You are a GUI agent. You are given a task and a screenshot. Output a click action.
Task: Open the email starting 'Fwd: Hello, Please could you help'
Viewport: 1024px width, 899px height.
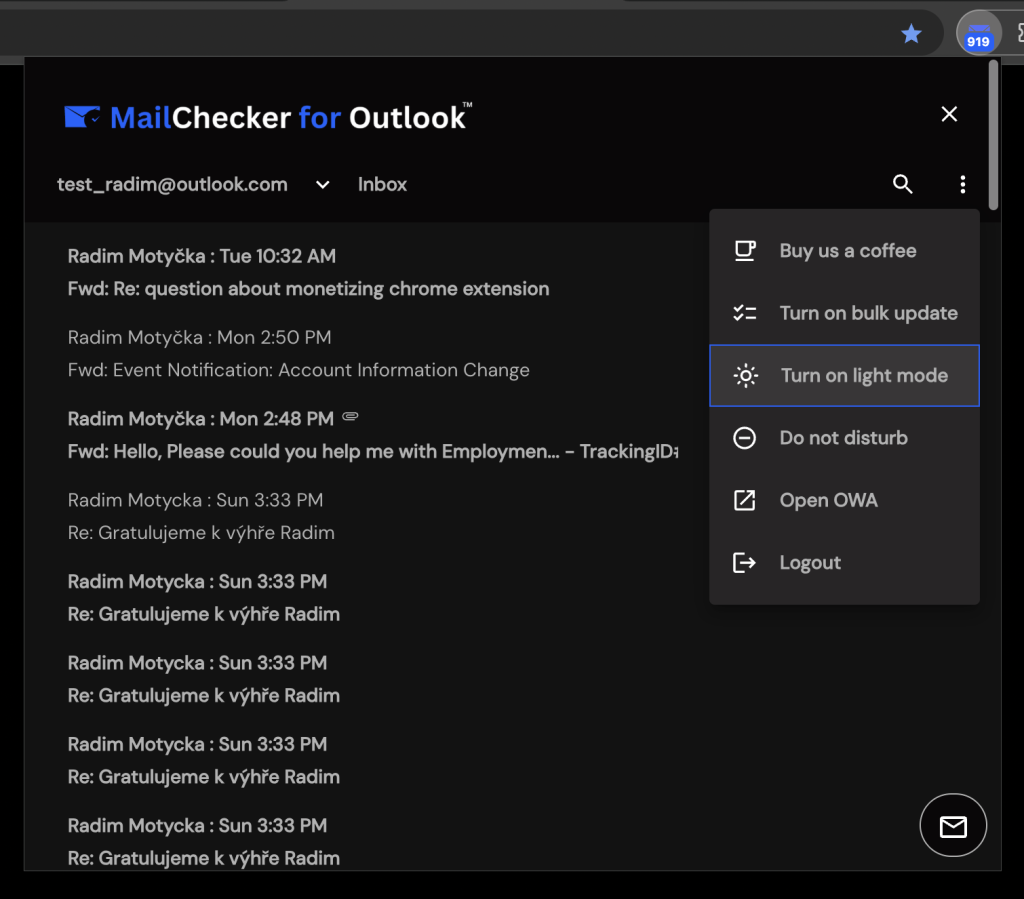pos(373,435)
